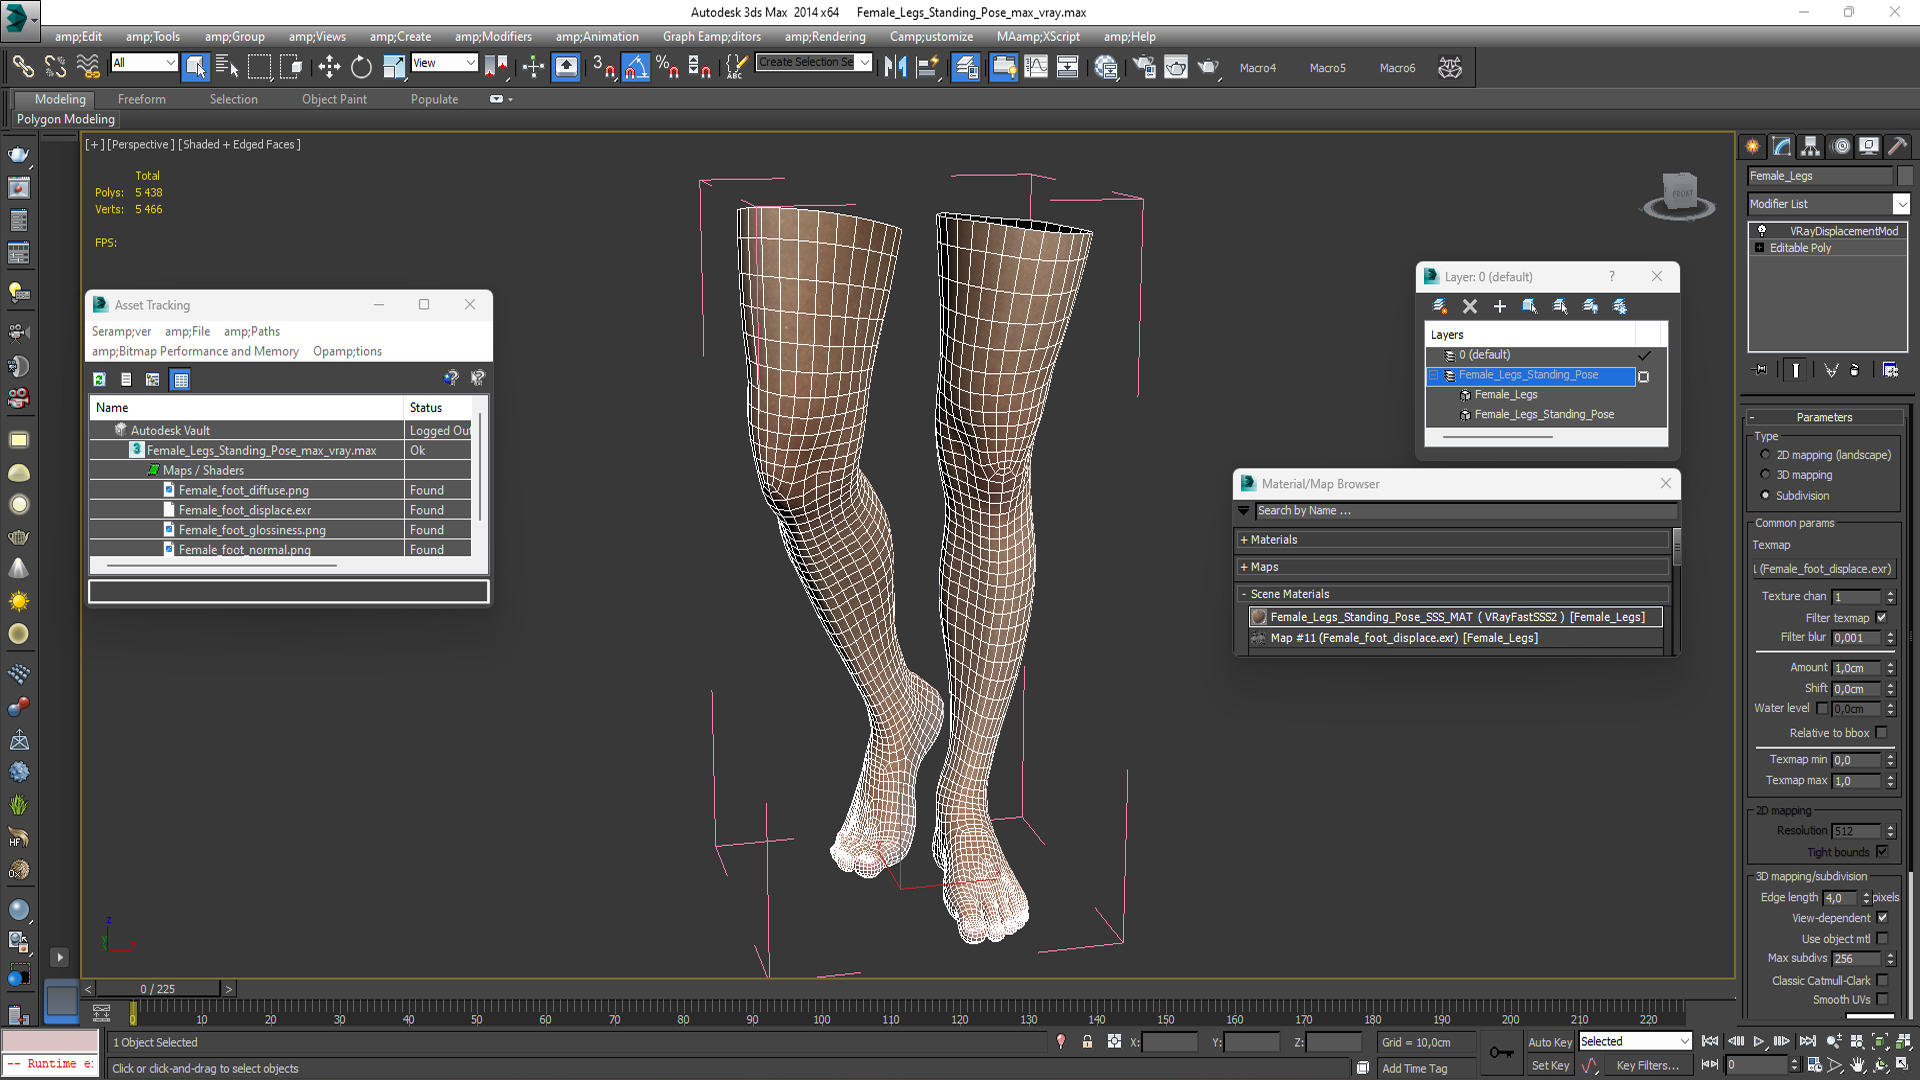Collapse the Scene Materials group
This screenshot has height=1080, width=1920.
tap(1243, 594)
